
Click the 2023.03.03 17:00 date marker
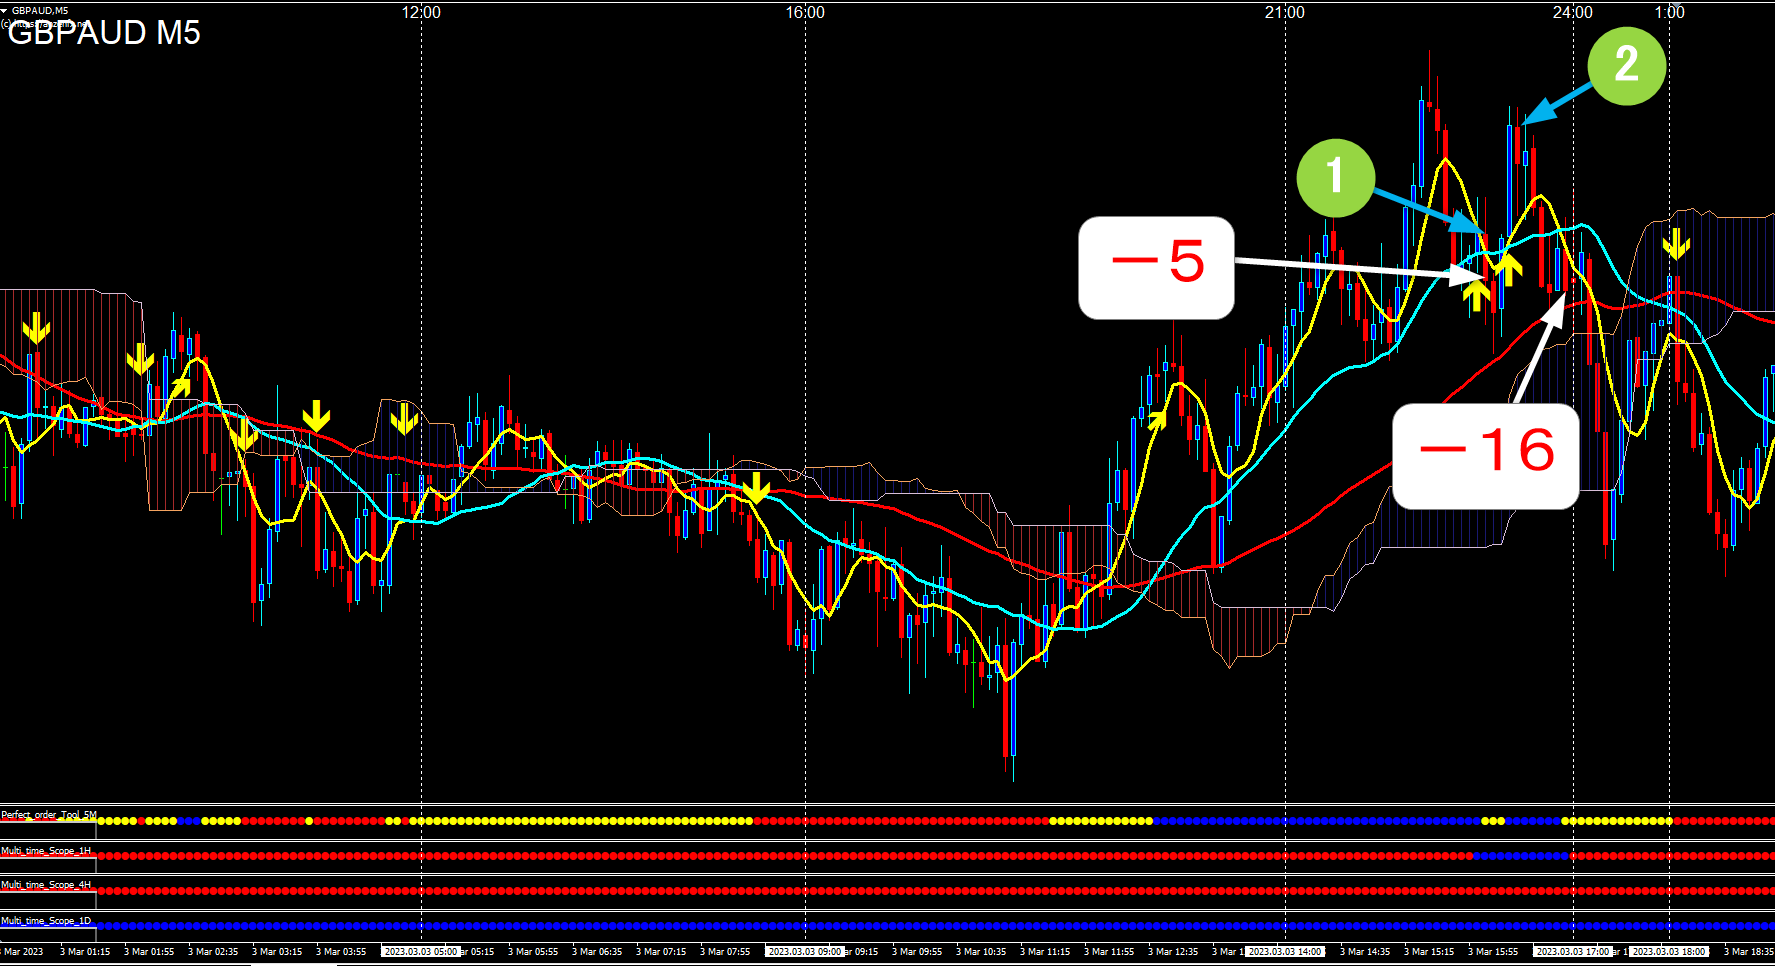pyautogui.click(x=1573, y=952)
